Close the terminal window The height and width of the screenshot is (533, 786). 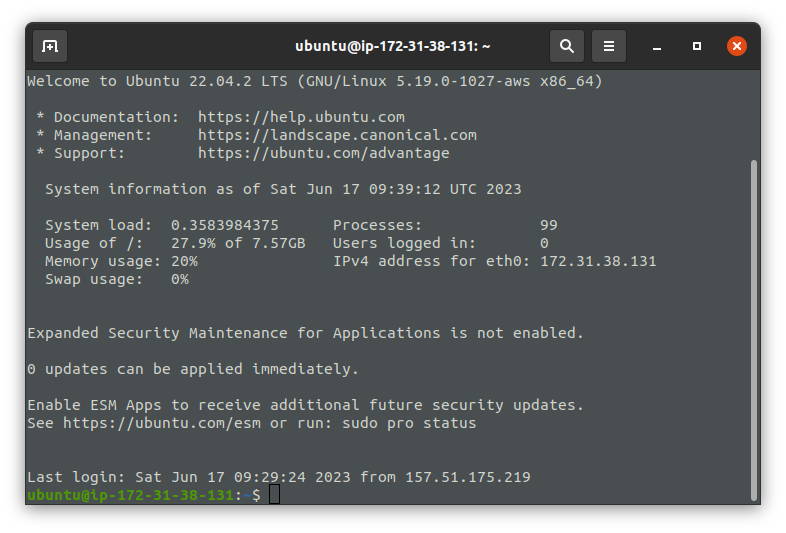(x=737, y=46)
